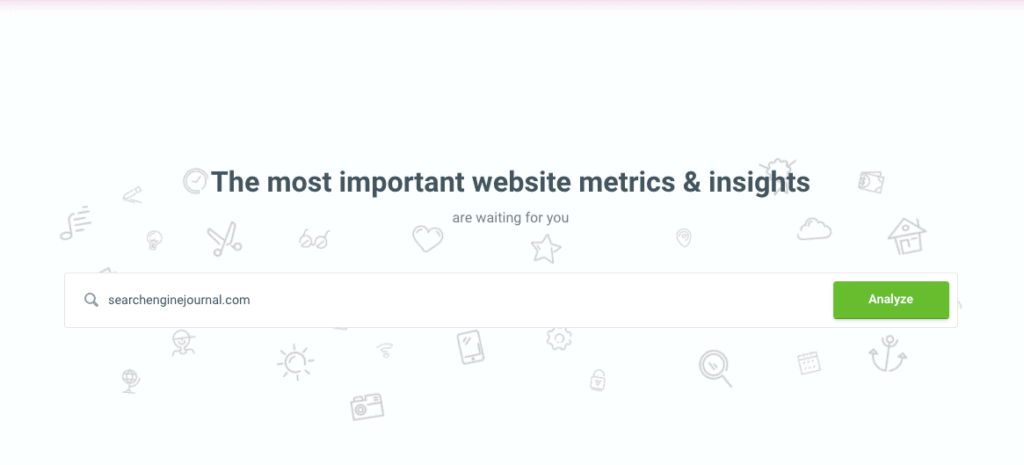Click the scissors icon

225,240
